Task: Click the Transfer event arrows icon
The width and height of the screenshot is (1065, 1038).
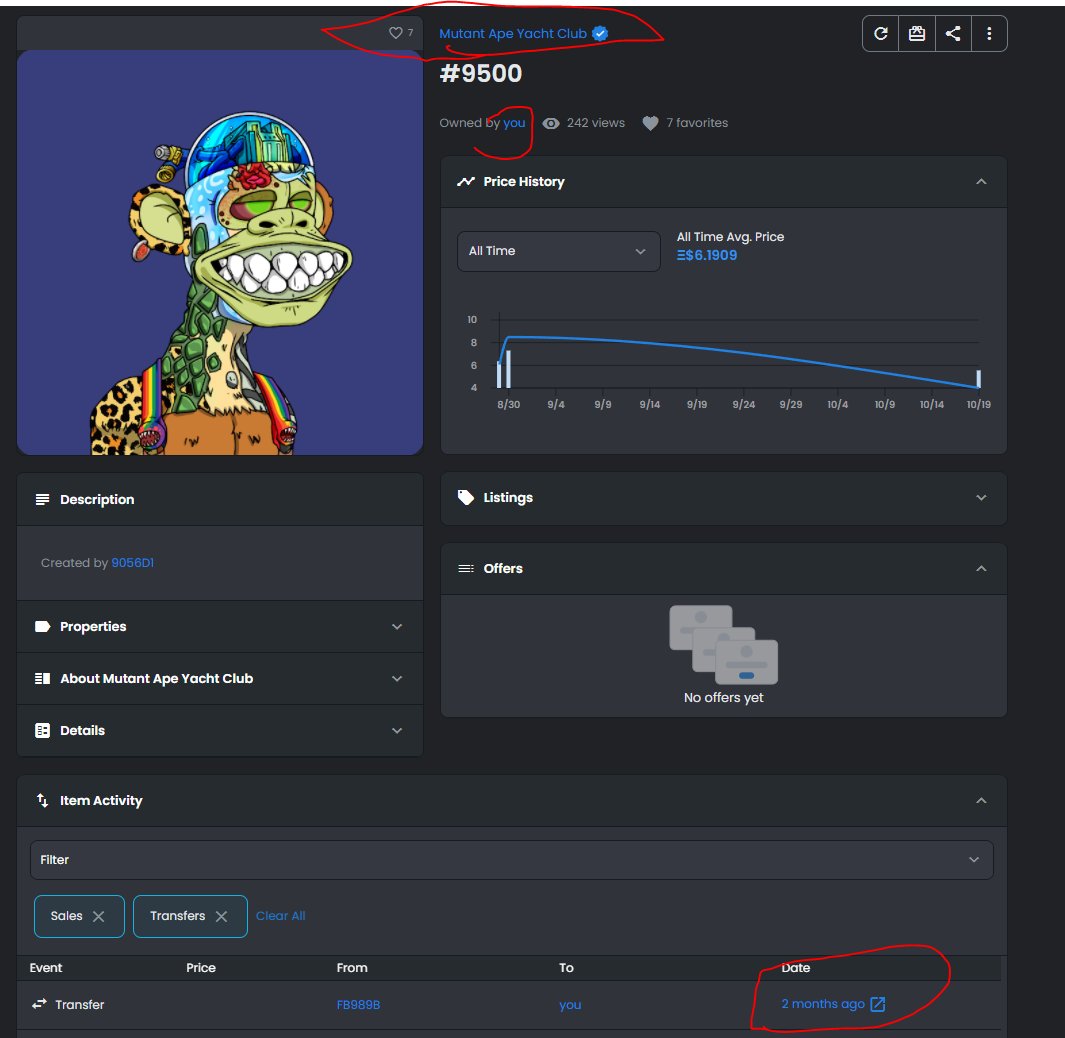Action: [39, 1003]
